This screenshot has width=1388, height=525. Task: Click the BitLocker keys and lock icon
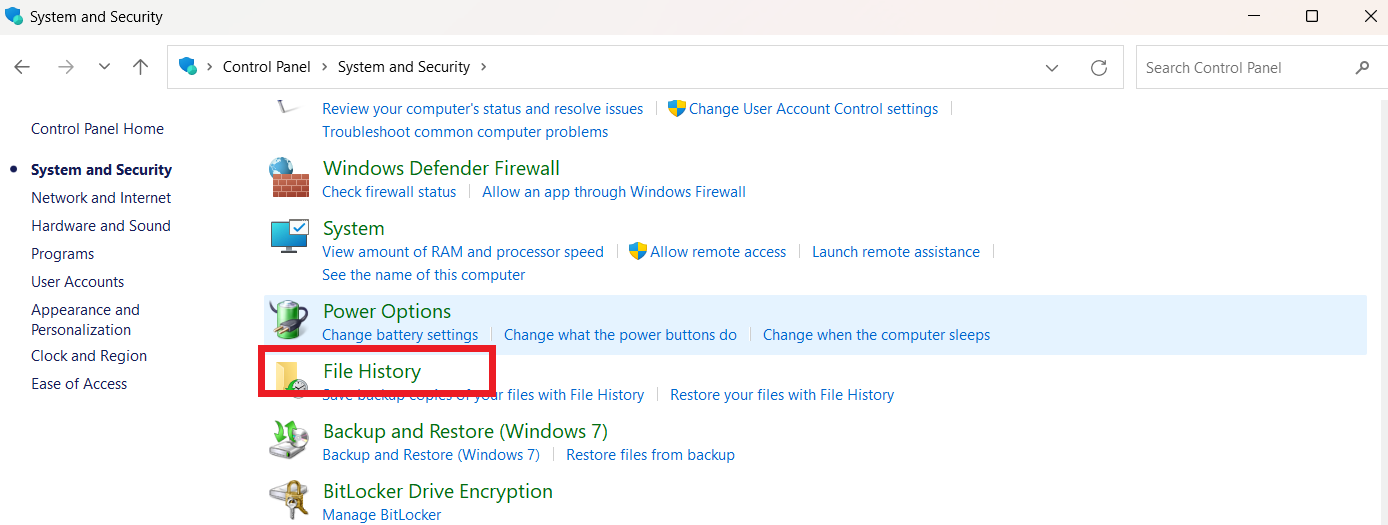(290, 500)
